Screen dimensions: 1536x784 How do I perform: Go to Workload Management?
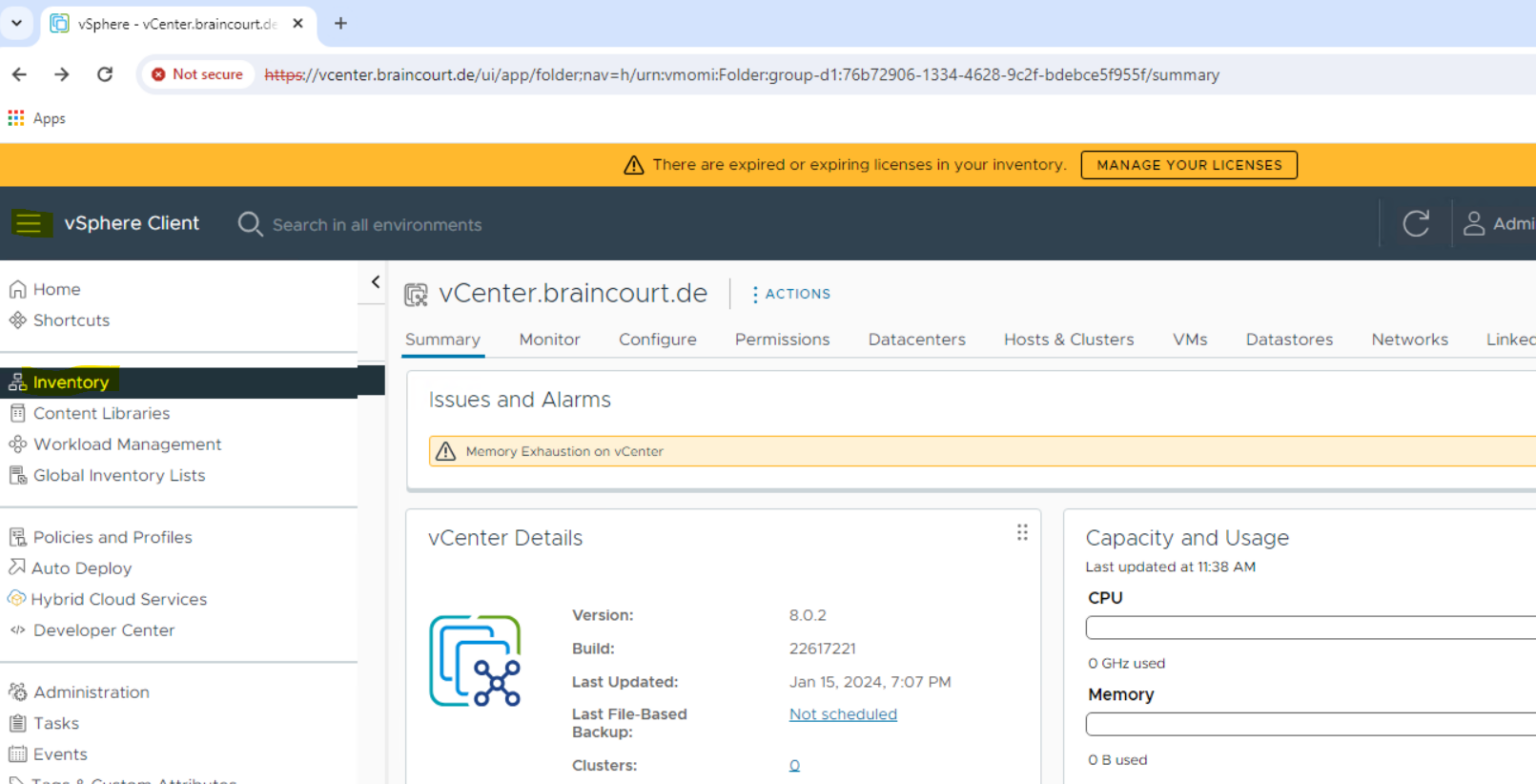(128, 444)
